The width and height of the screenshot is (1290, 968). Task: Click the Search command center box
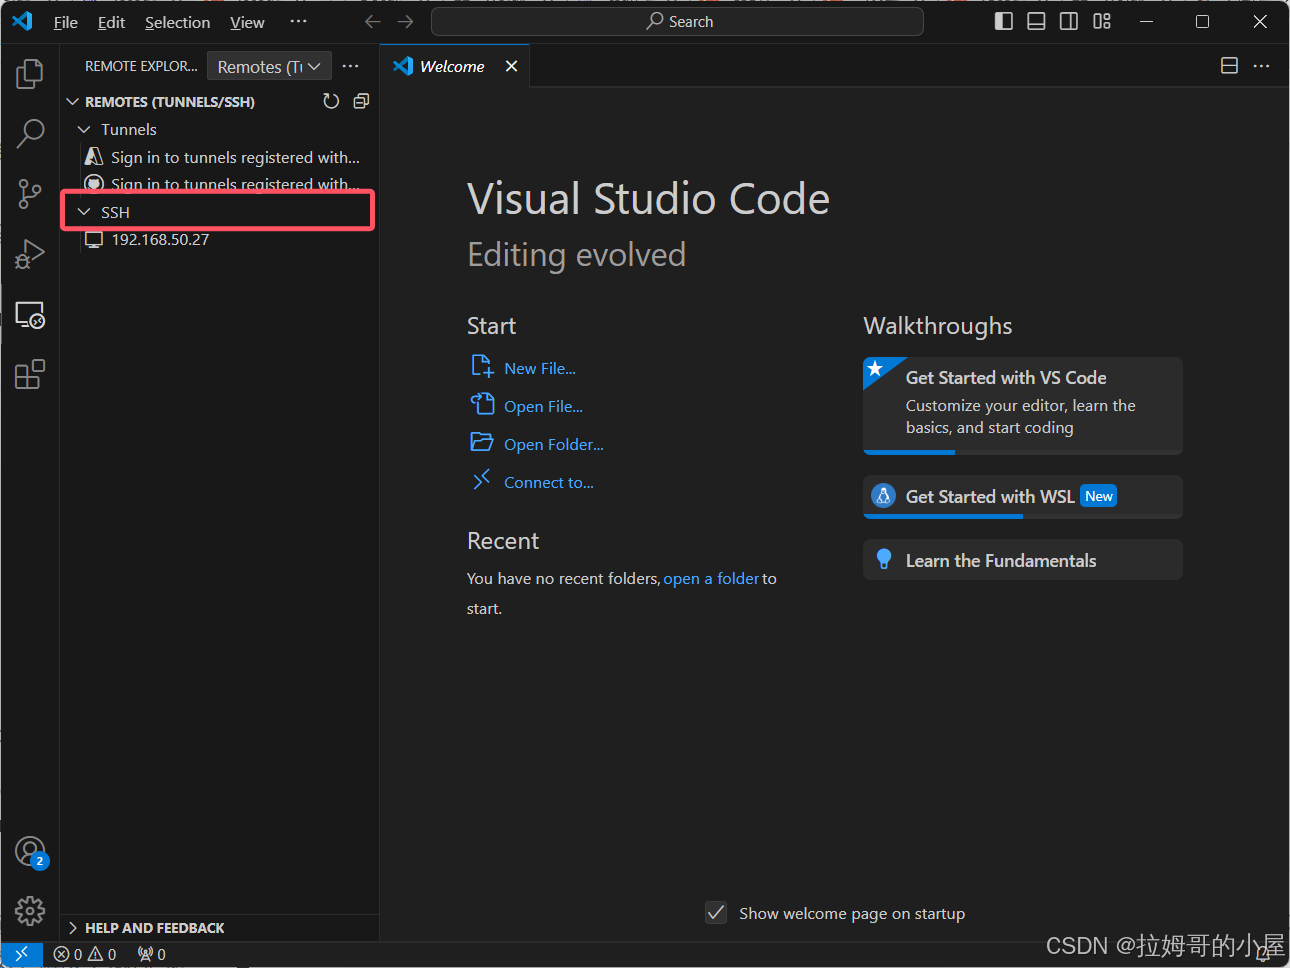click(x=677, y=21)
